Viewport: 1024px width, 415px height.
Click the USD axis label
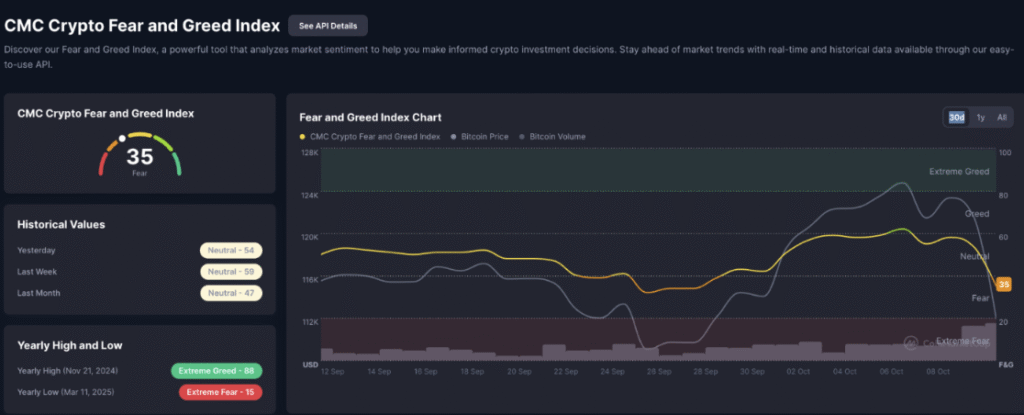click(310, 365)
